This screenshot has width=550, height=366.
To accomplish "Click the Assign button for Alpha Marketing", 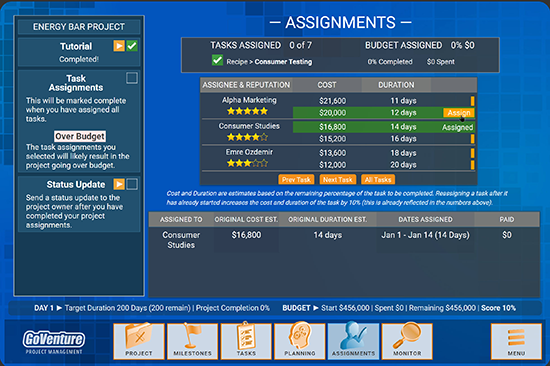I will (x=459, y=113).
